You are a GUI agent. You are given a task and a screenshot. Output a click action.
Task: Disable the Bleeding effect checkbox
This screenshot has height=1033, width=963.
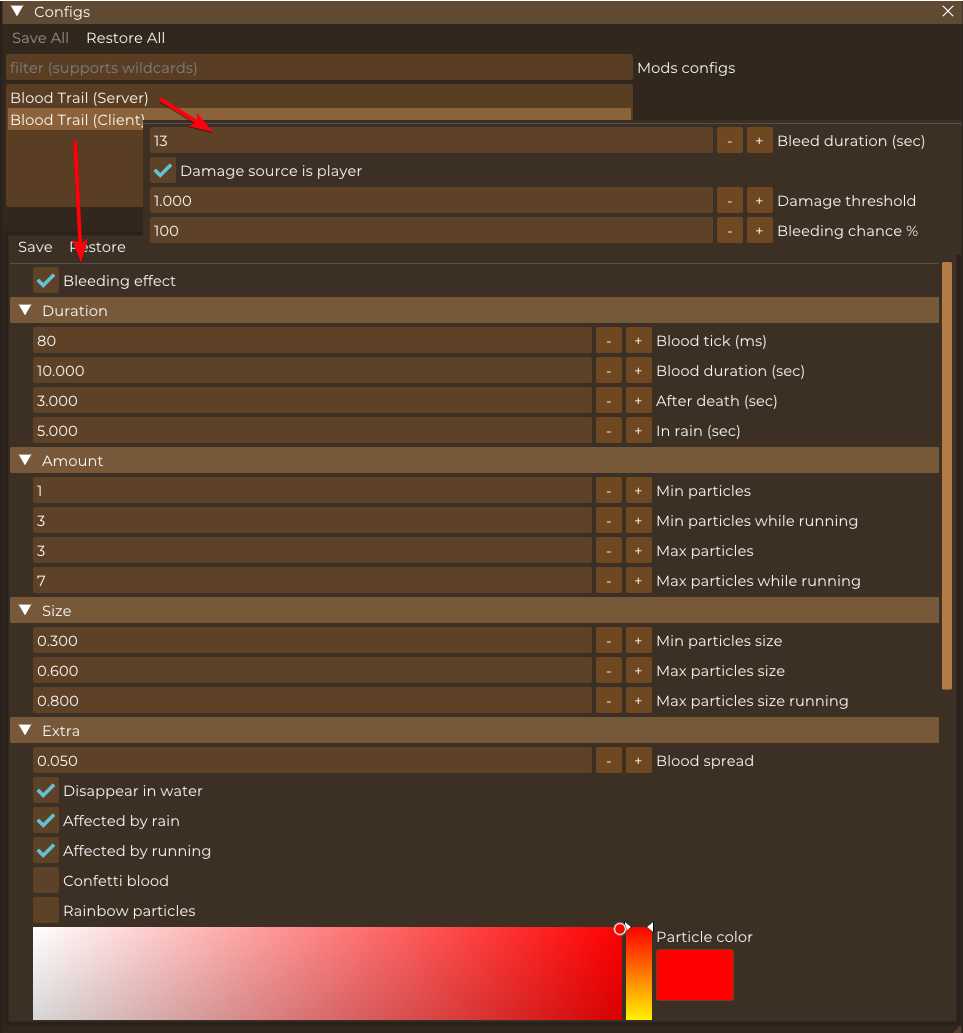pyautogui.click(x=46, y=281)
